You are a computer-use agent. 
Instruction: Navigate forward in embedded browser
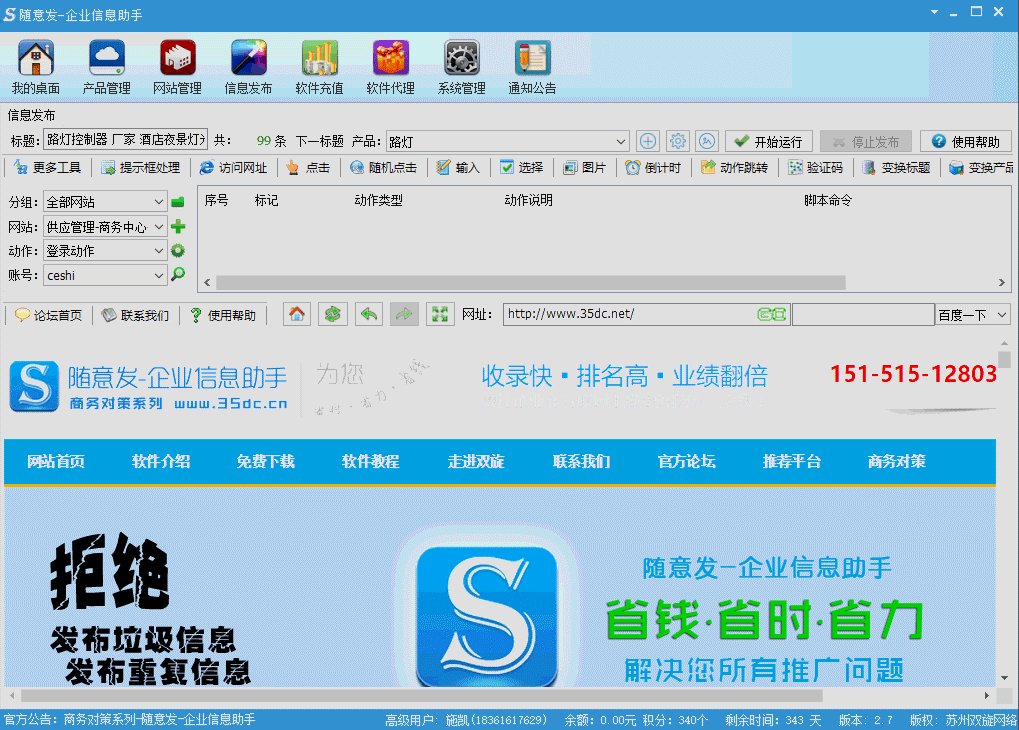pyautogui.click(x=404, y=315)
